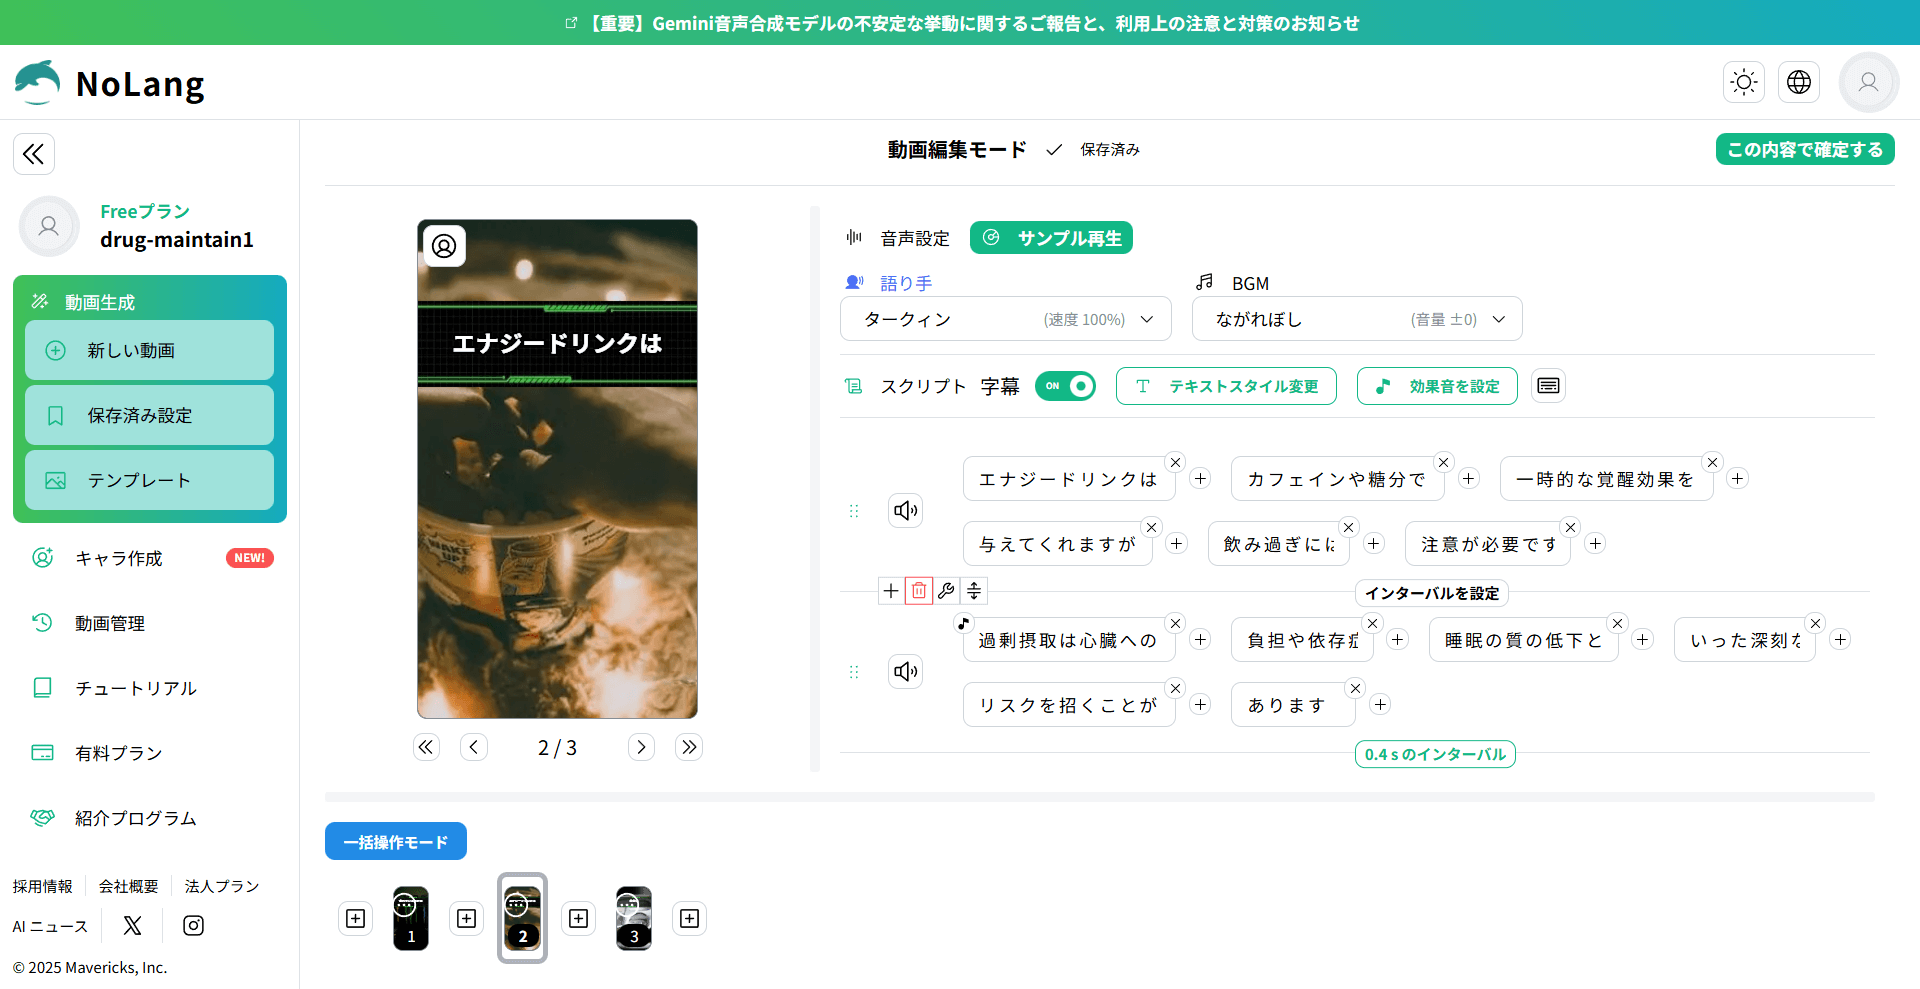Select scene 3 thumbnail in timeline
Viewport: 1920px width, 989px height.
(x=633, y=918)
